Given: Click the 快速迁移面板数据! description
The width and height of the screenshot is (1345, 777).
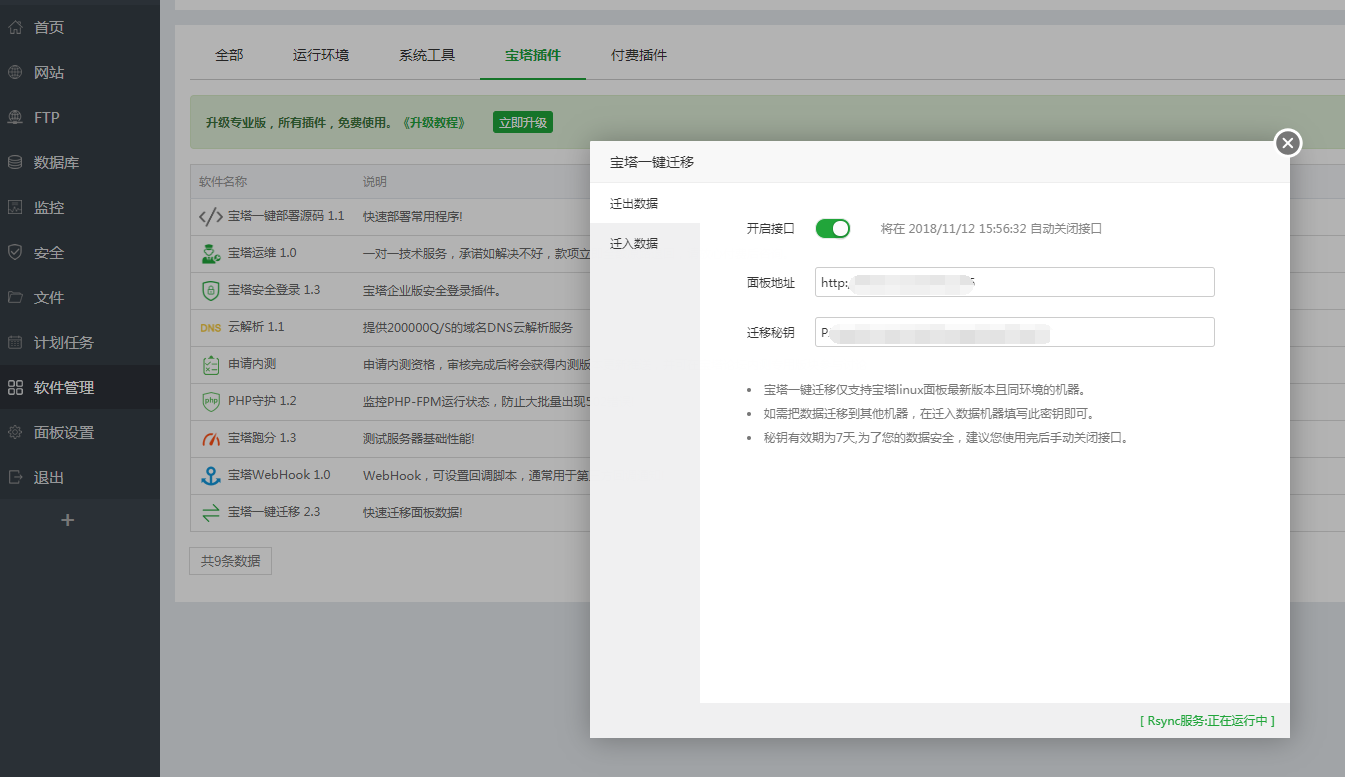Looking at the screenshot, I should point(413,512).
